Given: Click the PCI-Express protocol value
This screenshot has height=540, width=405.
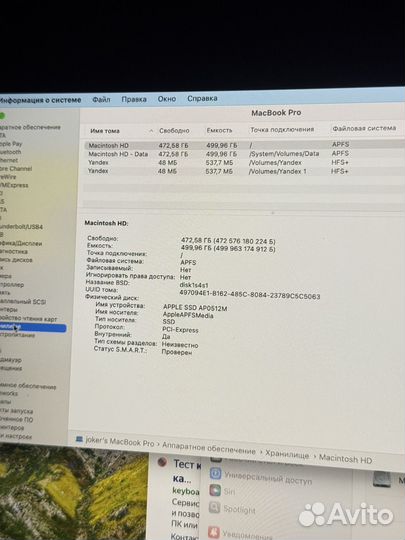Looking at the screenshot, I should click(180, 330).
